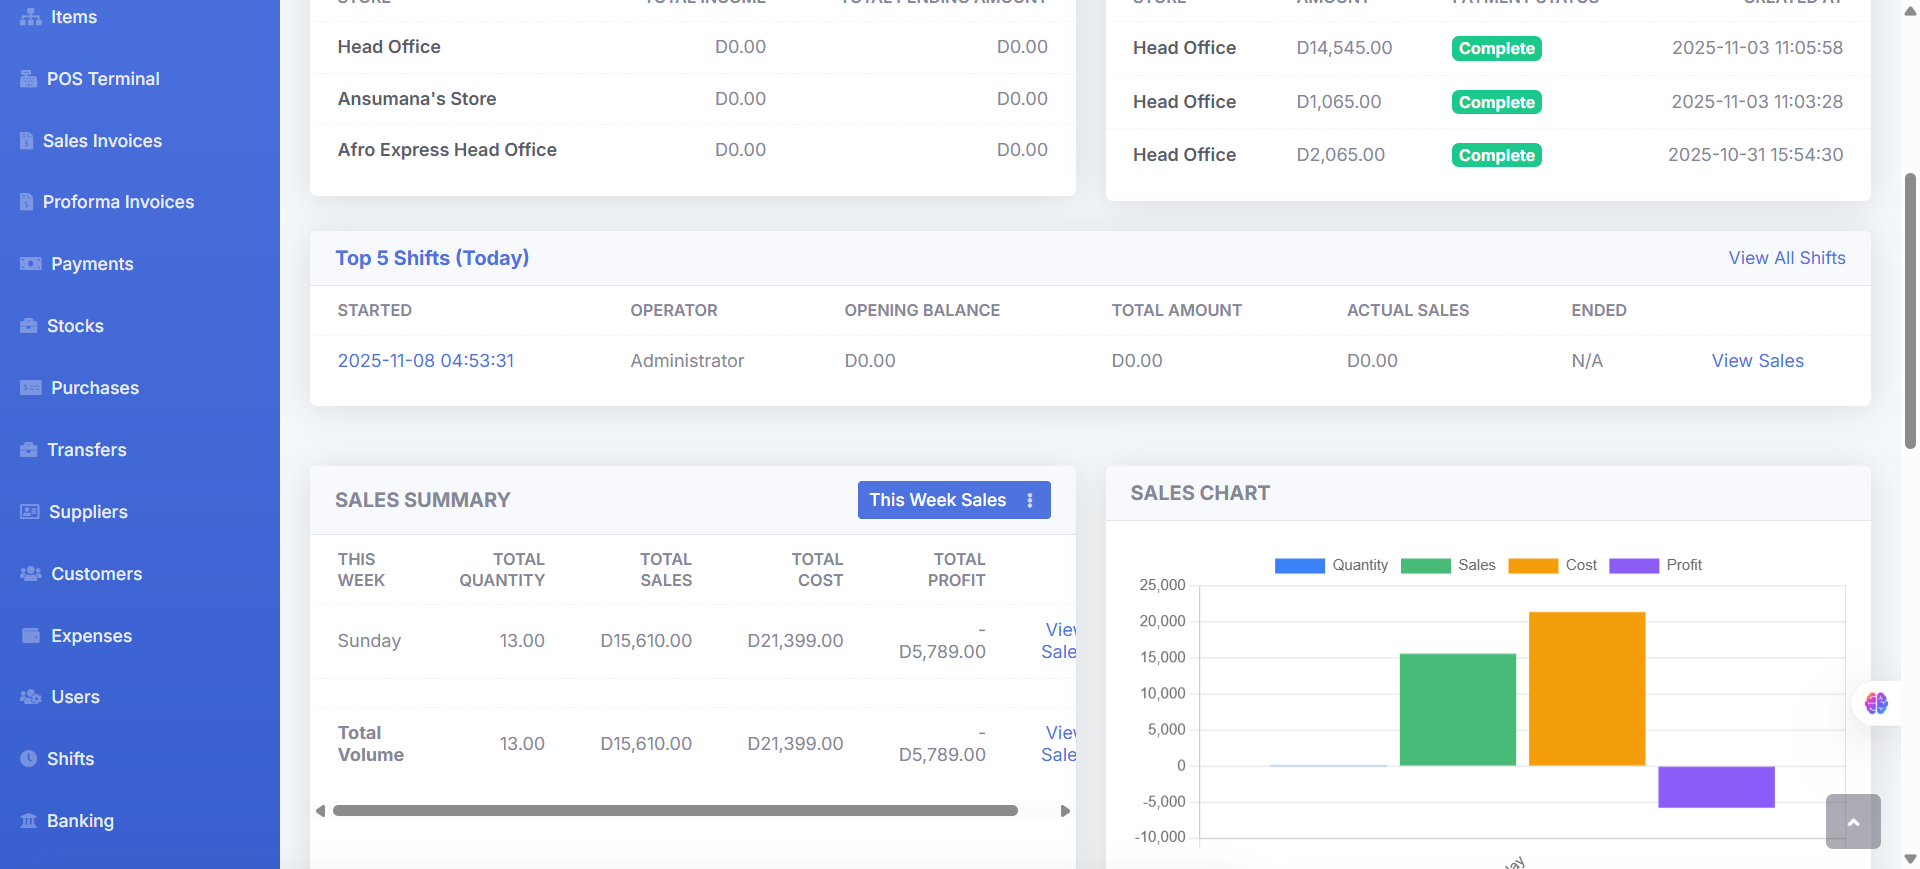Click View Sales for the Administrator shift
1920x869 pixels.
(x=1757, y=361)
